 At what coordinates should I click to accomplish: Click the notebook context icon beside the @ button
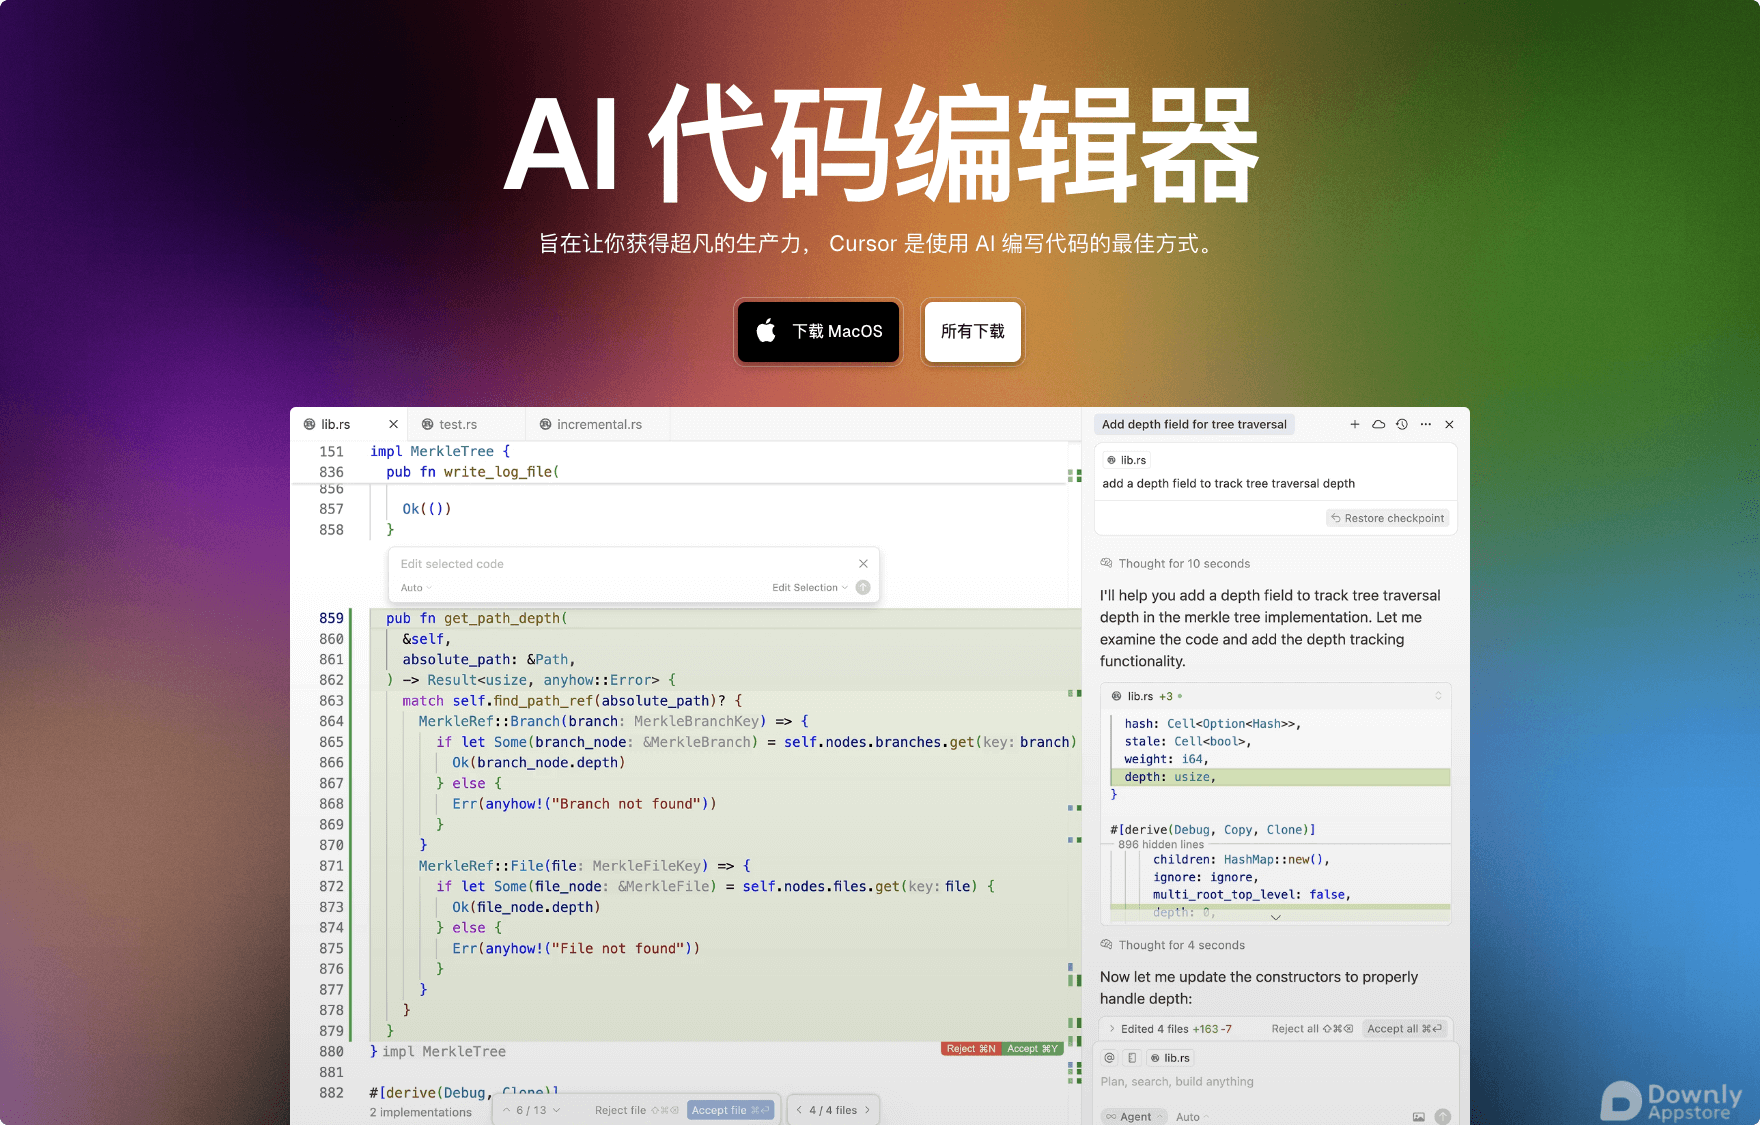pos(1132,1058)
